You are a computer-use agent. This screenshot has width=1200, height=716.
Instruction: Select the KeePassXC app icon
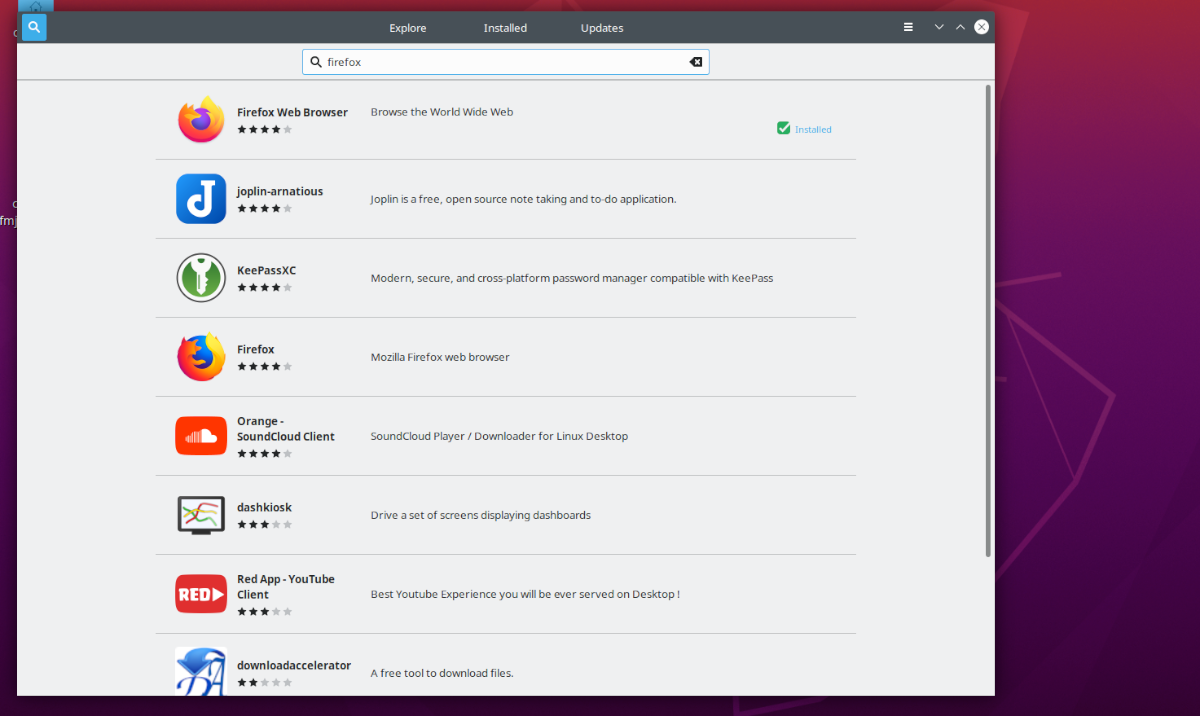(x=200, y=278)
